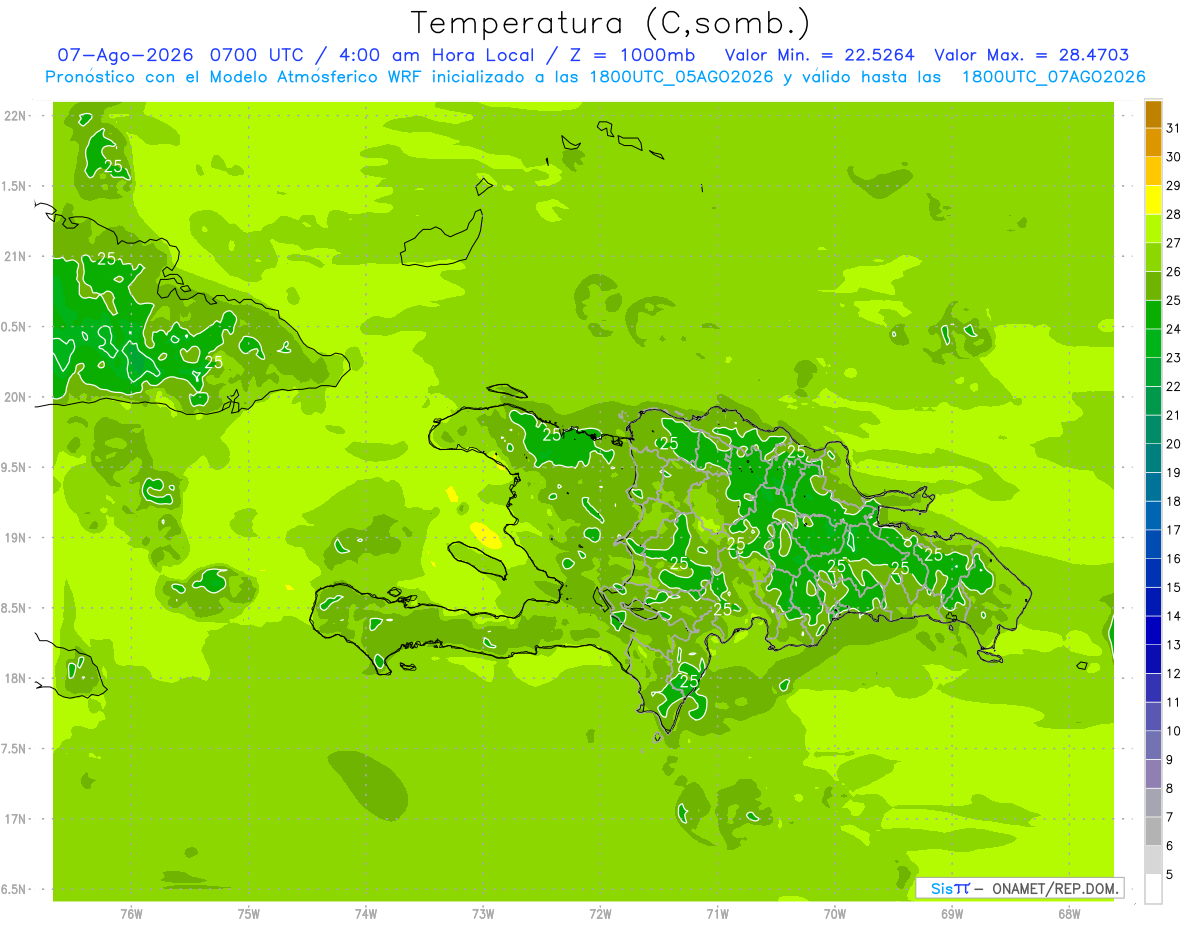
Task: Click the Valor Max. = 28.4703 text
Action: point(1031,56)
